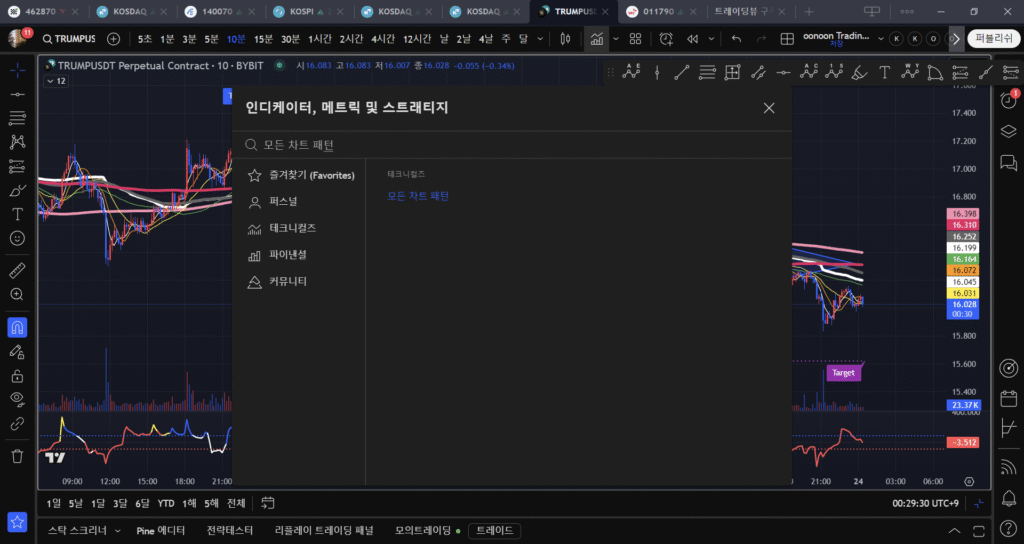Screen dimensions: 1024x544
Task: Open the chat panel icon in right sidebar
Action: click(1008, 163)
